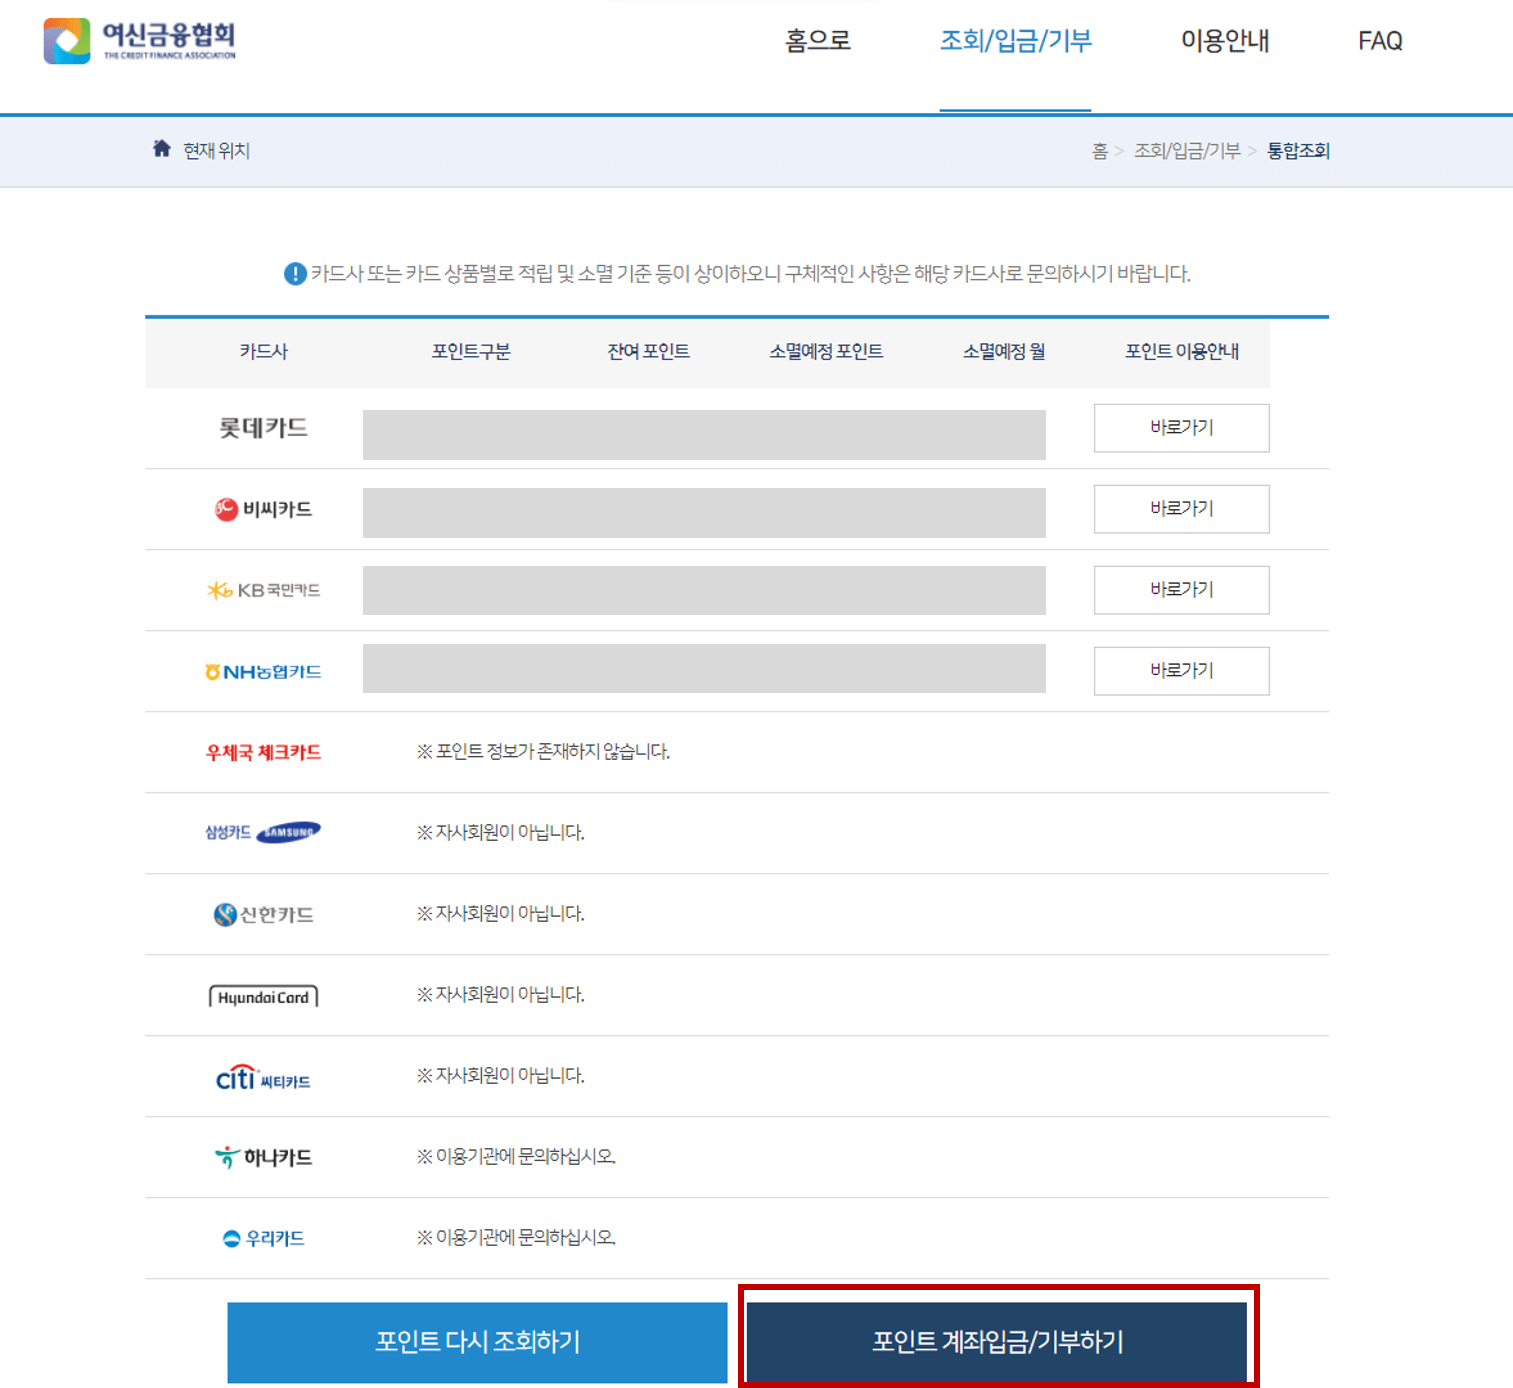Click the 통합조회 breadcrumb link

(1297, 150)
